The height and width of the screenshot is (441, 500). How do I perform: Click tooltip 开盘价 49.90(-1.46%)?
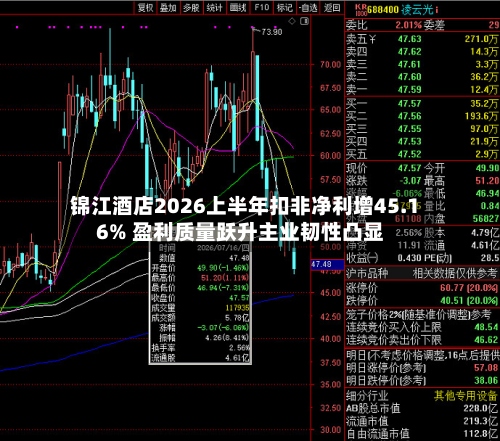click(223, 268)
